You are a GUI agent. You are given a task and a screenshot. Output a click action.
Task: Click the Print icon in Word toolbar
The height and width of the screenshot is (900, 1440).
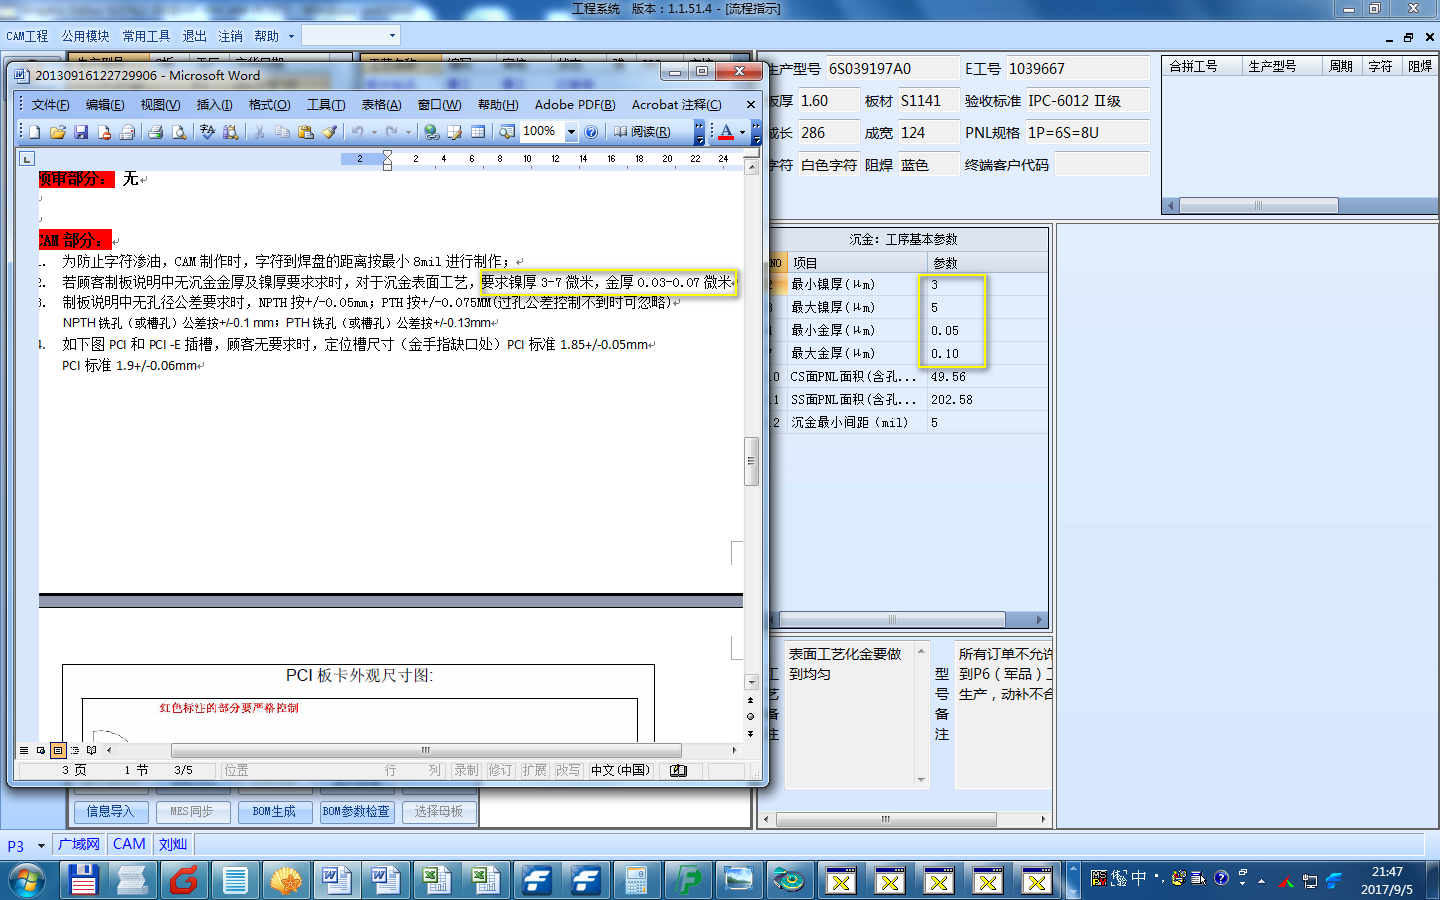(x=155, y=132)
